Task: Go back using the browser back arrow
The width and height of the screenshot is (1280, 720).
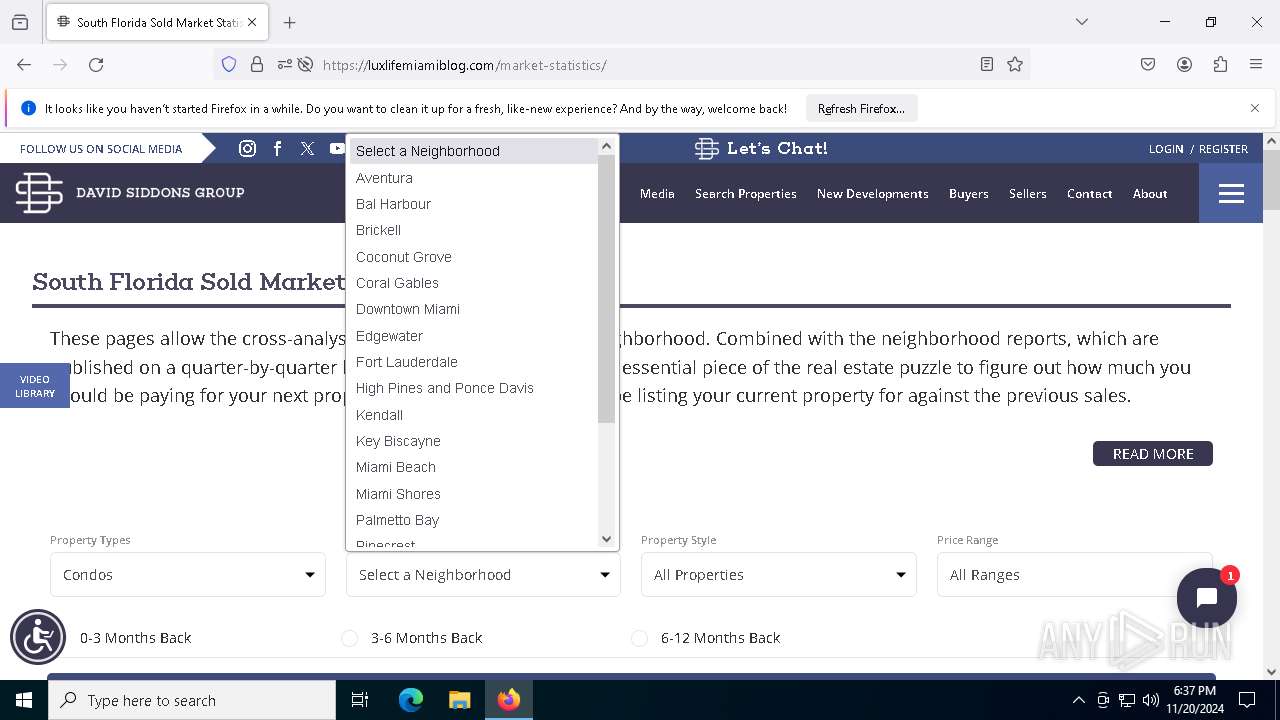Action: [24, 64]
